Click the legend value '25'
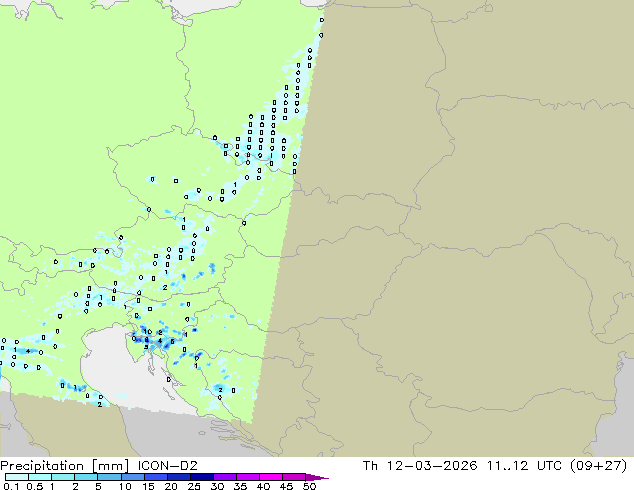Image resolution: width=634 pixels, height=490 pixels. tap(194, 486)
